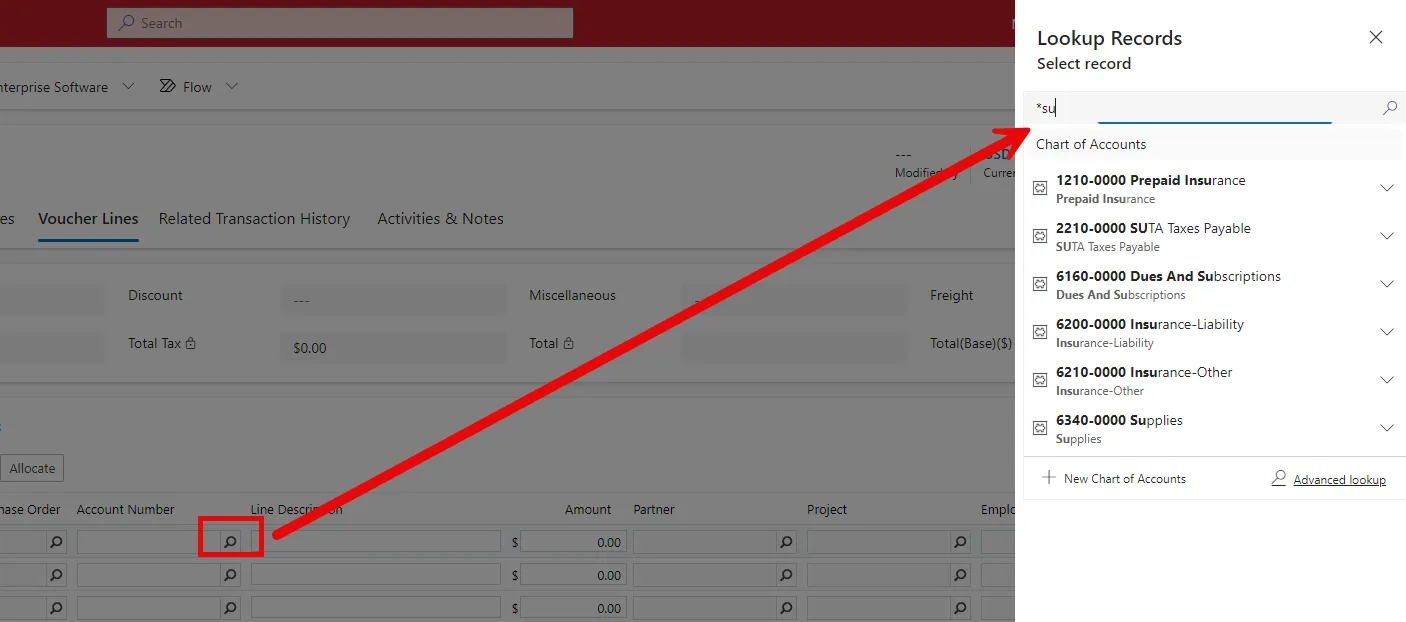Open the Flow dropdown chevron

(x=232, y=87)
